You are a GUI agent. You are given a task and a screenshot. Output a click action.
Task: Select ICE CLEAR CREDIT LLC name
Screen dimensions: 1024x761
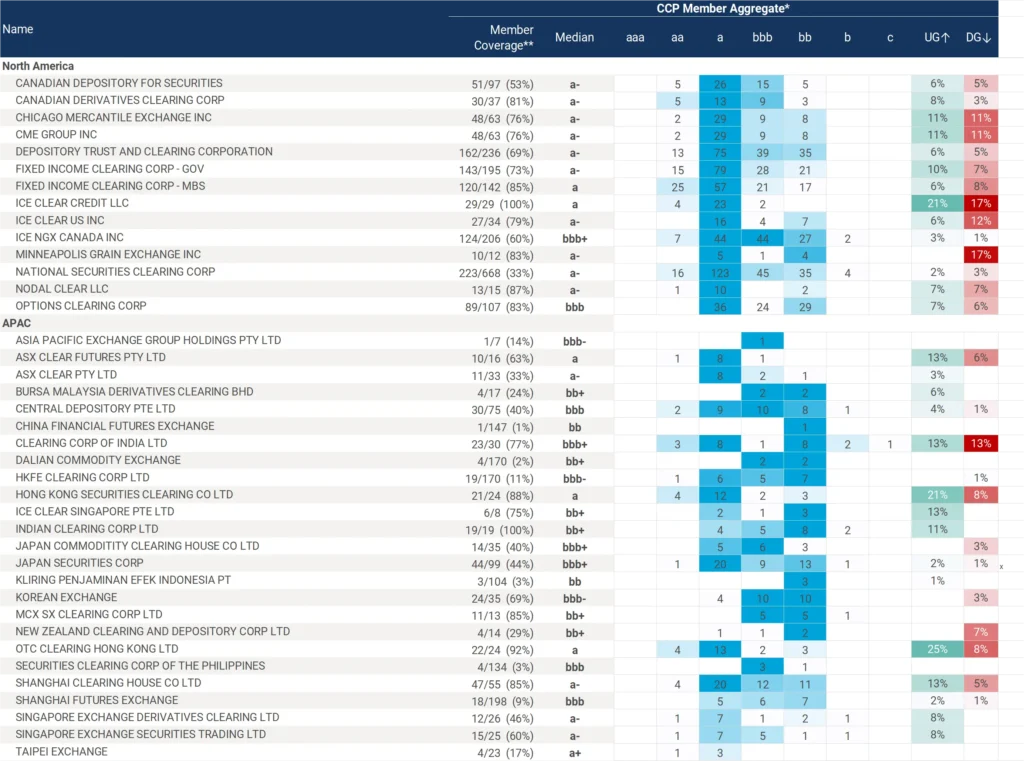72,203
